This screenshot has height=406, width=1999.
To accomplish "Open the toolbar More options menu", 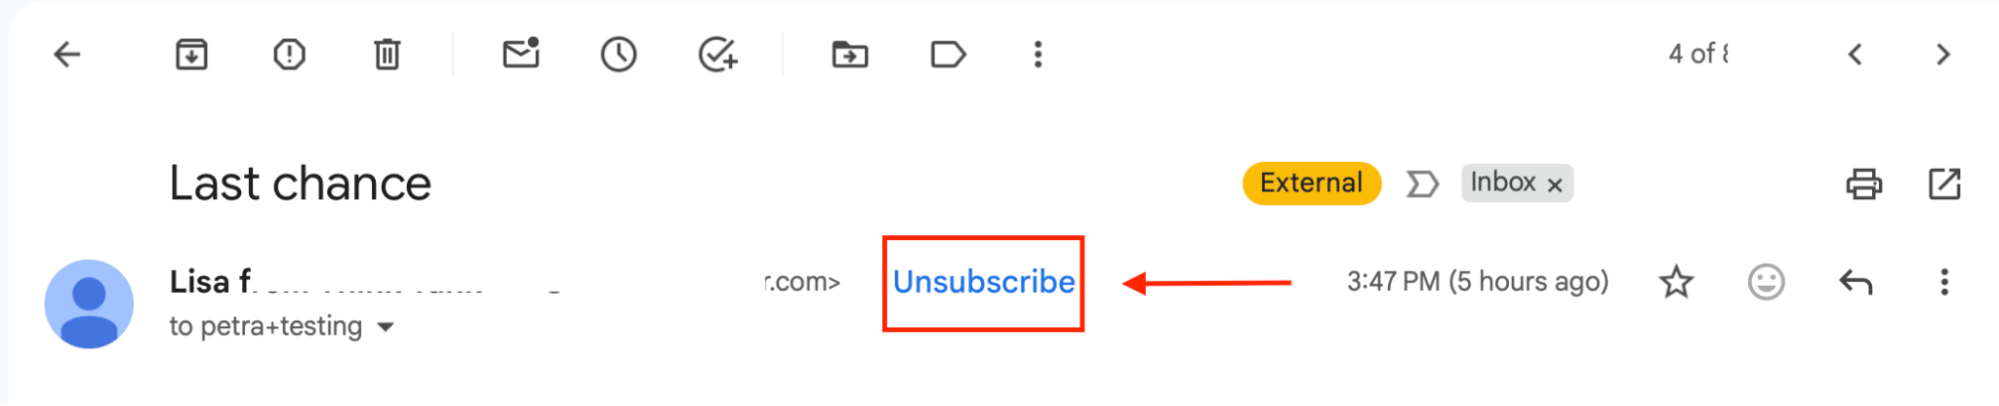I will pyautogui.click(x=1038, y=54).
